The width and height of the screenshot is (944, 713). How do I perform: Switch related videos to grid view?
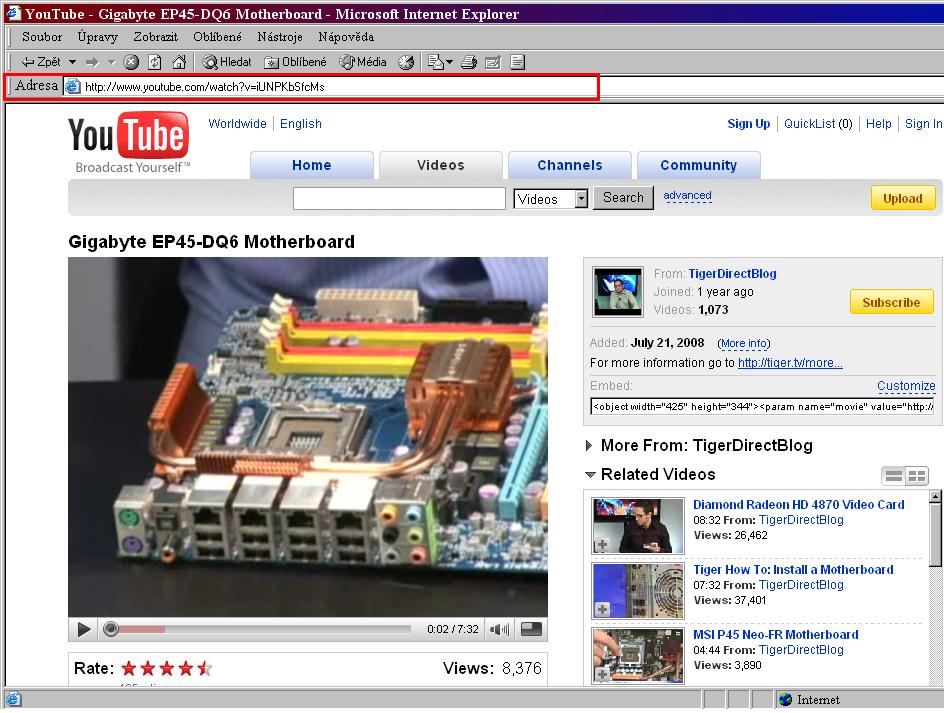pyautogui.click(x=916, y=476)
